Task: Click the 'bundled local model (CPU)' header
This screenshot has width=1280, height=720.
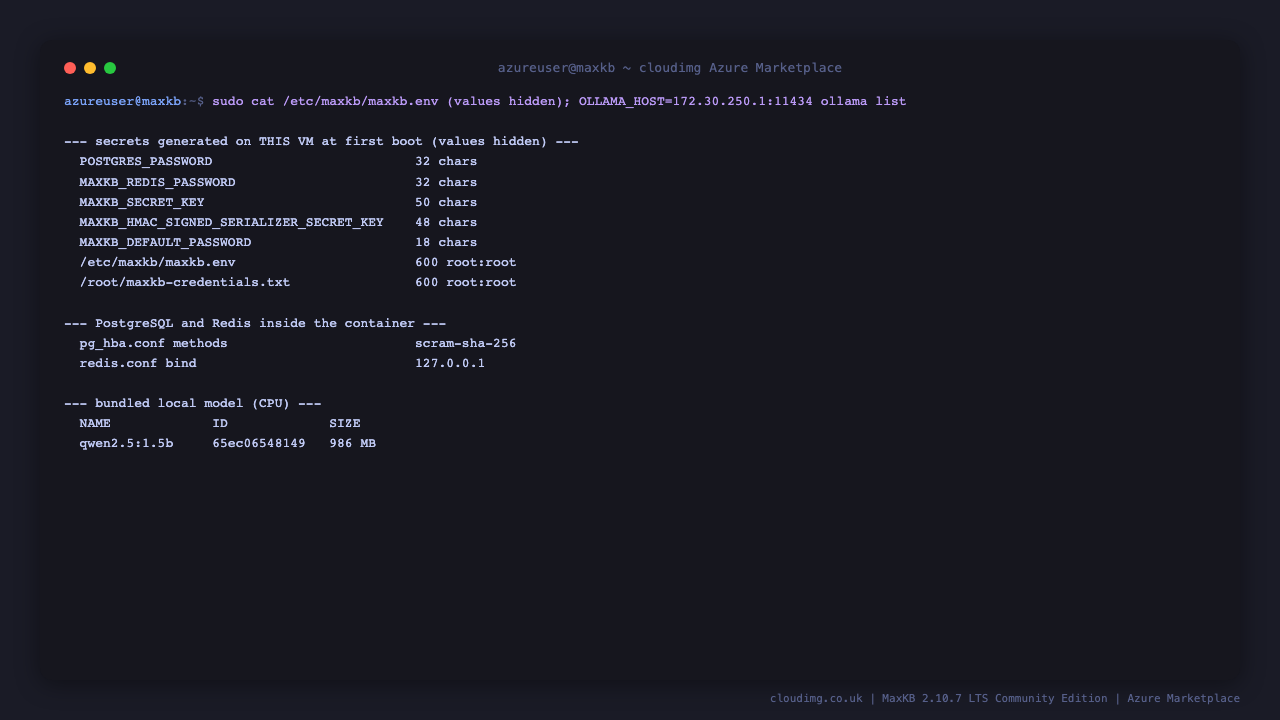Action: [193, 403]
